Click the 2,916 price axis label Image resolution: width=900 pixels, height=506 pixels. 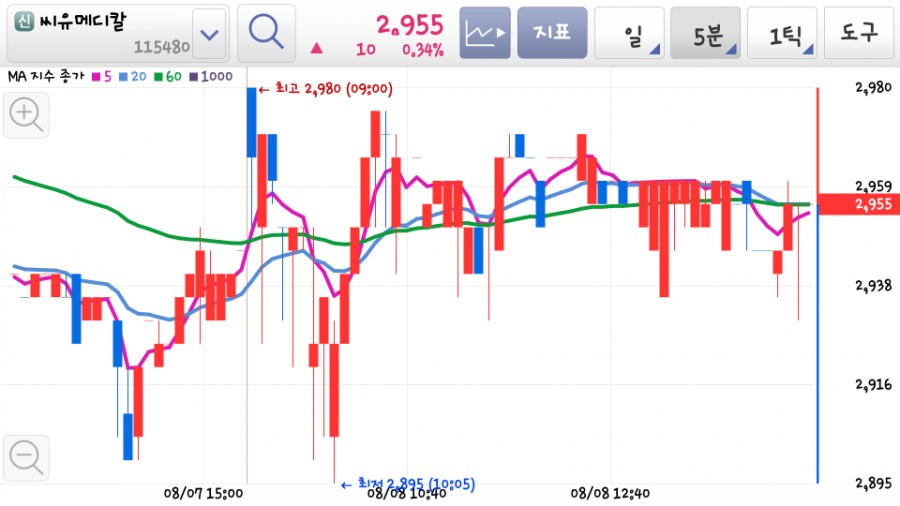point(874,384)
